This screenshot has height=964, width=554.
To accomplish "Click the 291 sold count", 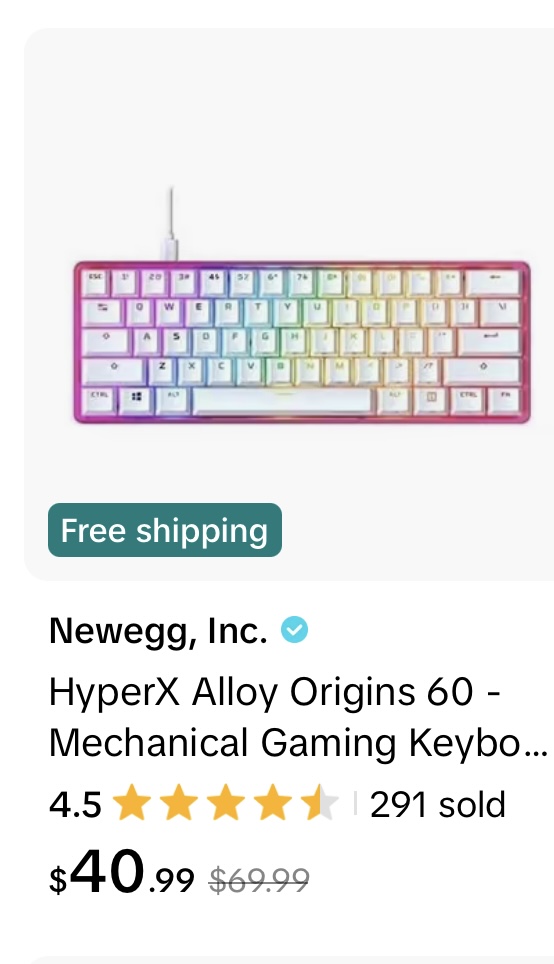I will (438, 804).
